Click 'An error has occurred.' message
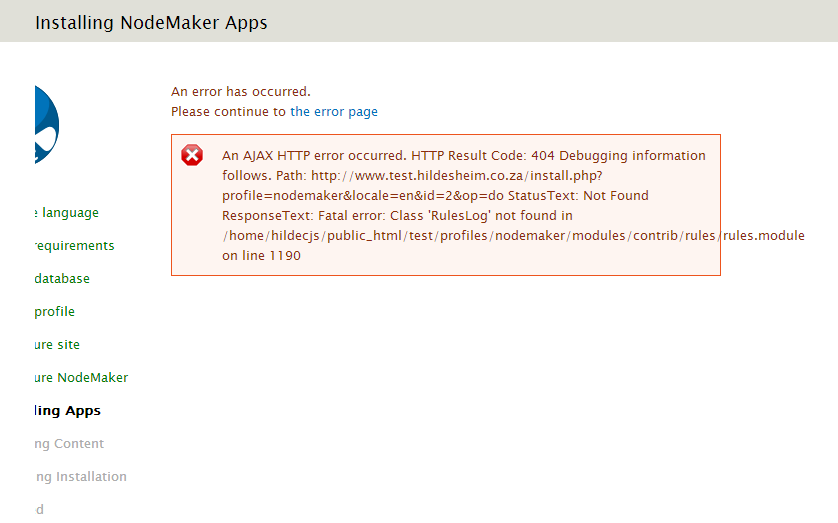This screenshot has width=838, height=523. tap(240, 91)
